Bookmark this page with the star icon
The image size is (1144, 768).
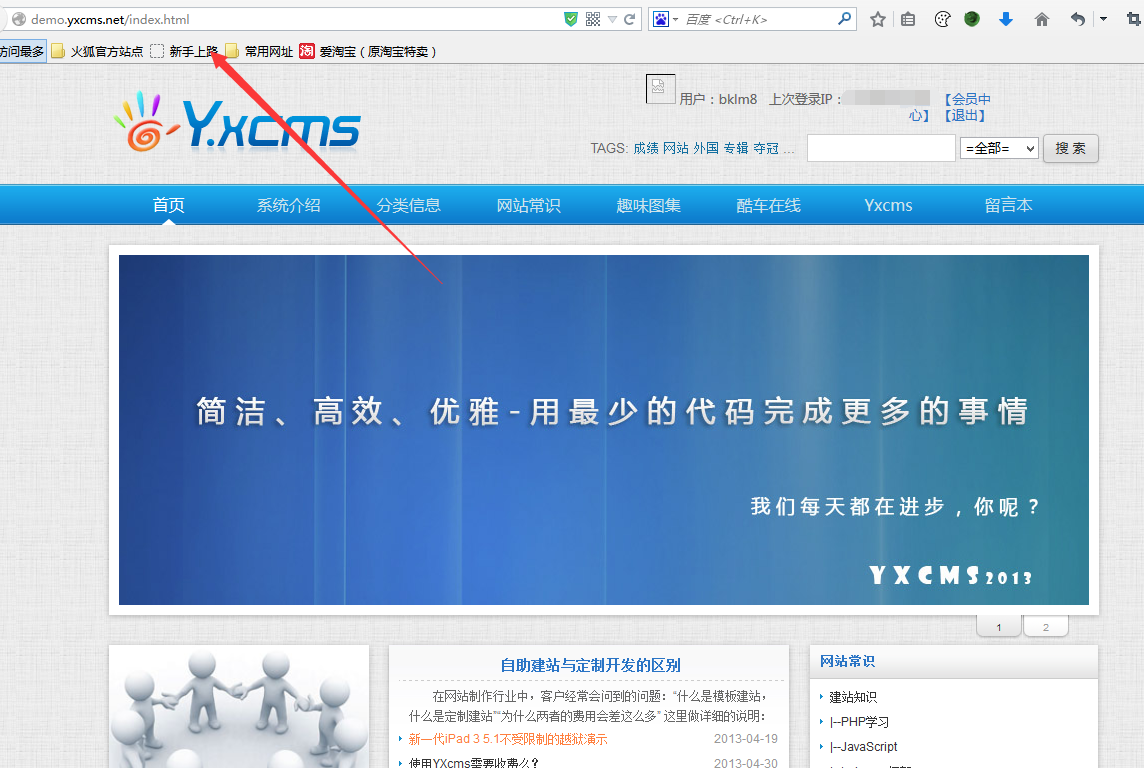pyautogui.click(x=878, y=20)
